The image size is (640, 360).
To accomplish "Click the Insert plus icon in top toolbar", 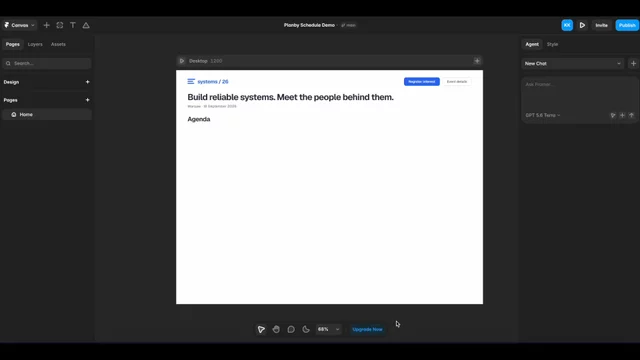I will click(x=47, y=25).
